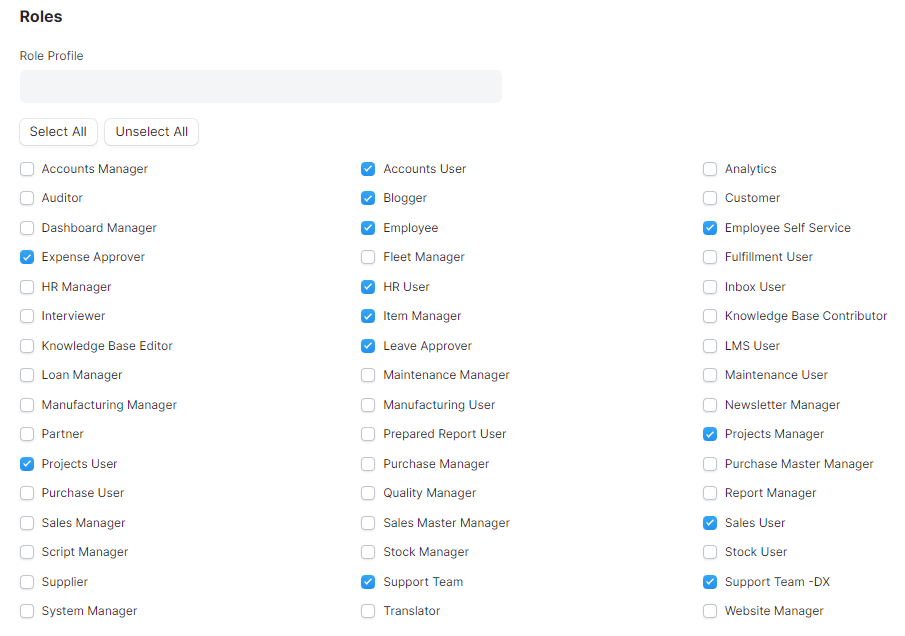Click the Select All button
The width and height of the screenshot is (905, 636).
click(x=58, y=132)
